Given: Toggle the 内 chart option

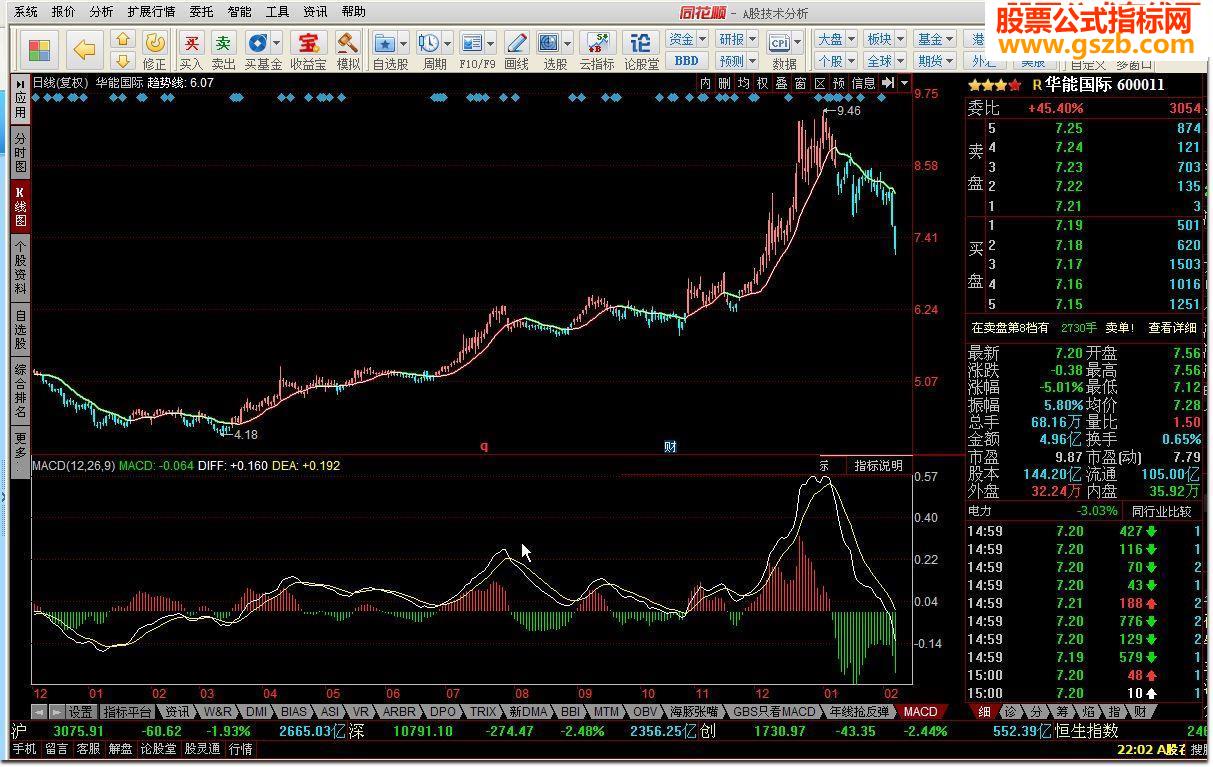Looking at the screenshot, I should [x=705, y=83].
